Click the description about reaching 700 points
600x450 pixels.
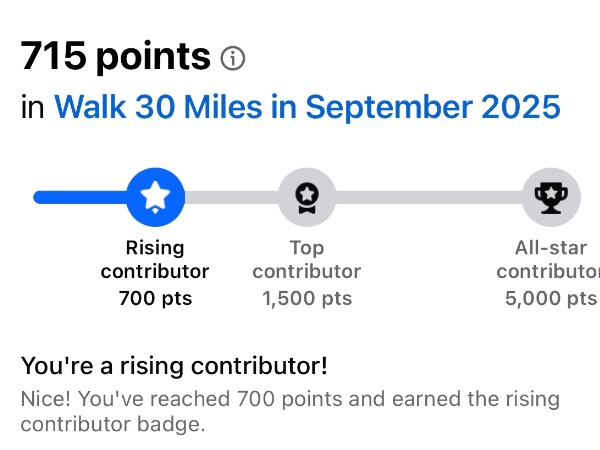[x=290, y=399]
